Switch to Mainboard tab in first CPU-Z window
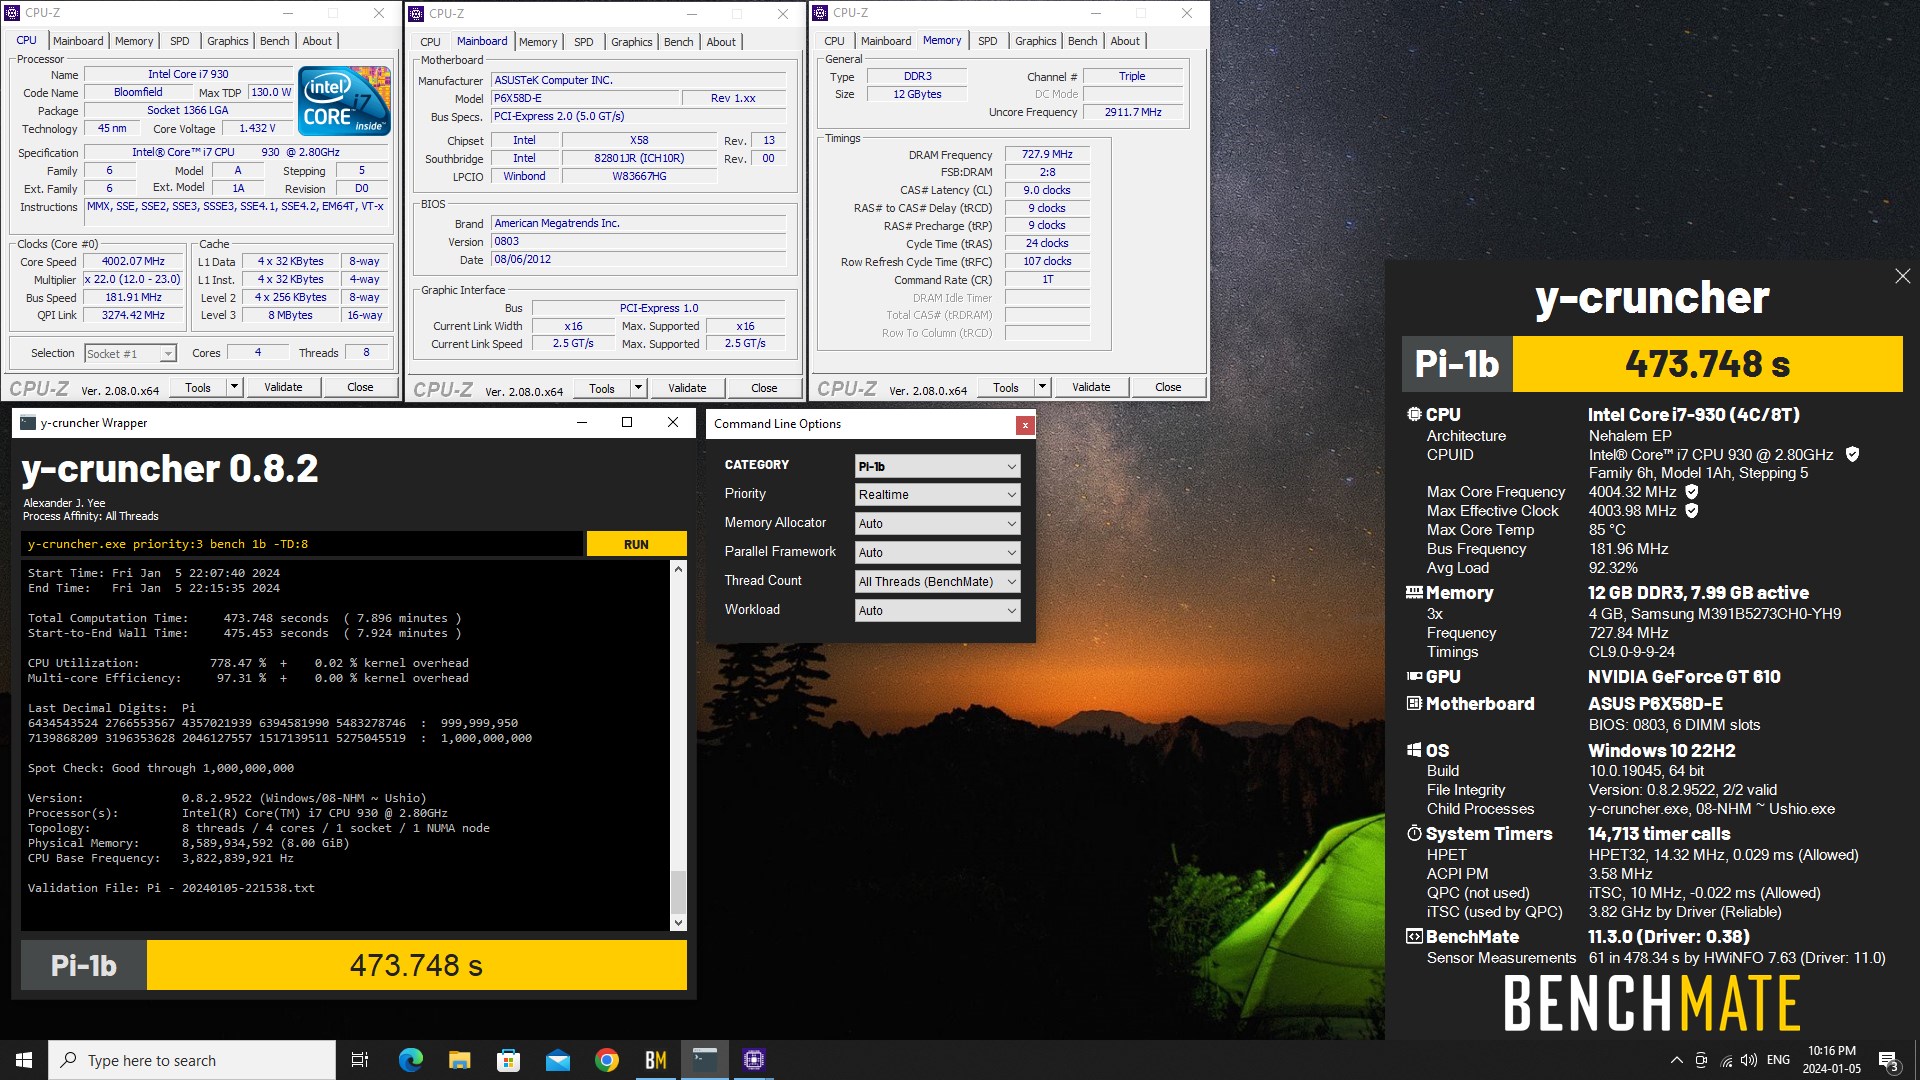 point(78,41)
